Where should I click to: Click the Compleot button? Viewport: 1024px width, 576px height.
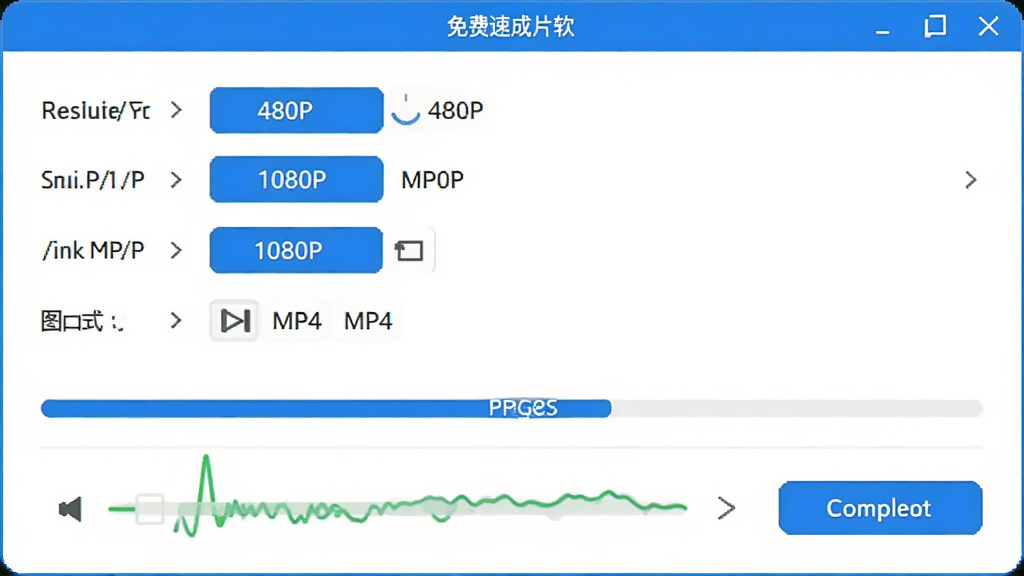click(x=880, y=508)
